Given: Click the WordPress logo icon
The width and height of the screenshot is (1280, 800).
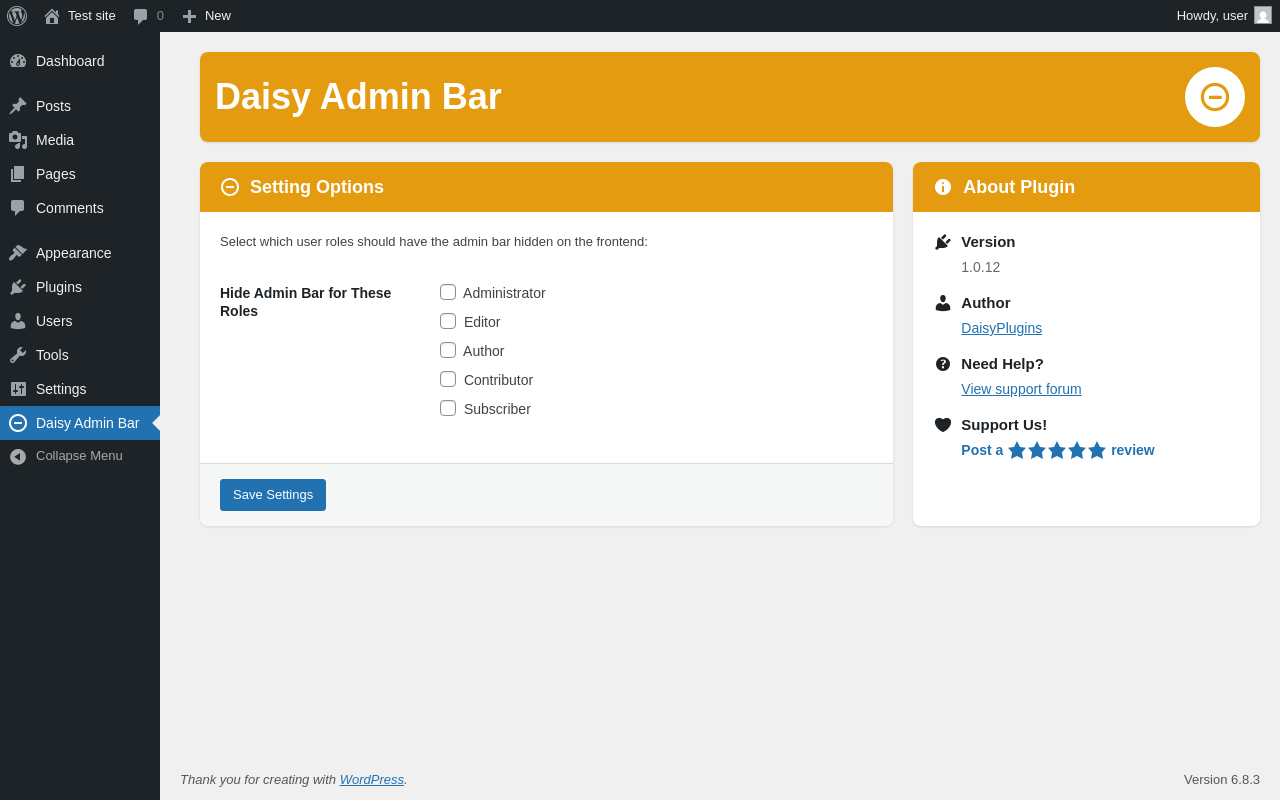Looking at the screenshot, I should pos(17,16).
